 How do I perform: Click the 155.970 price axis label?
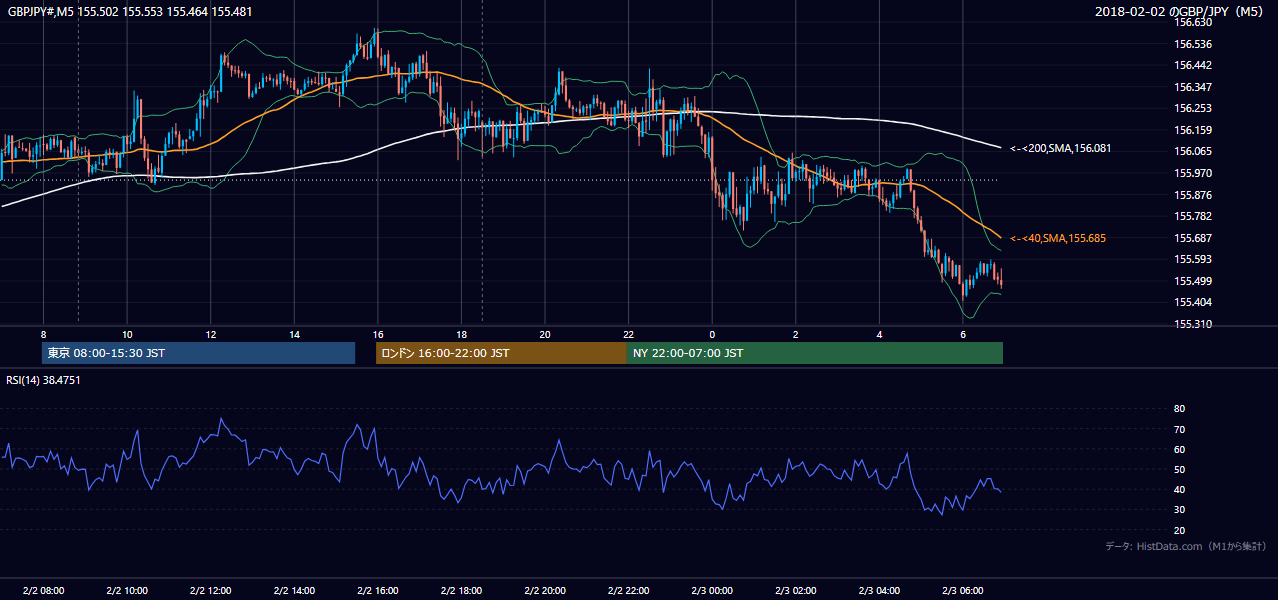[x=1192, y=173]
